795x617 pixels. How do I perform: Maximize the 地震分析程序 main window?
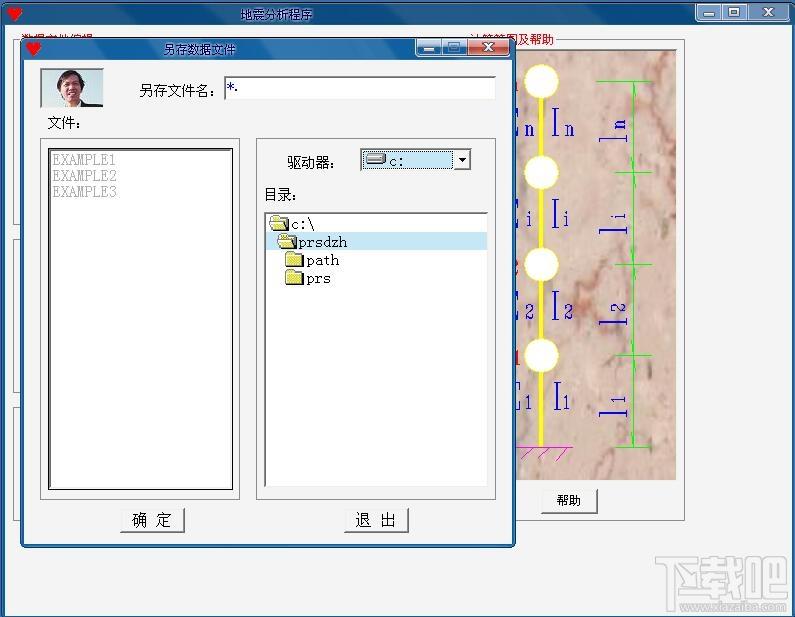tap(734, 12)
